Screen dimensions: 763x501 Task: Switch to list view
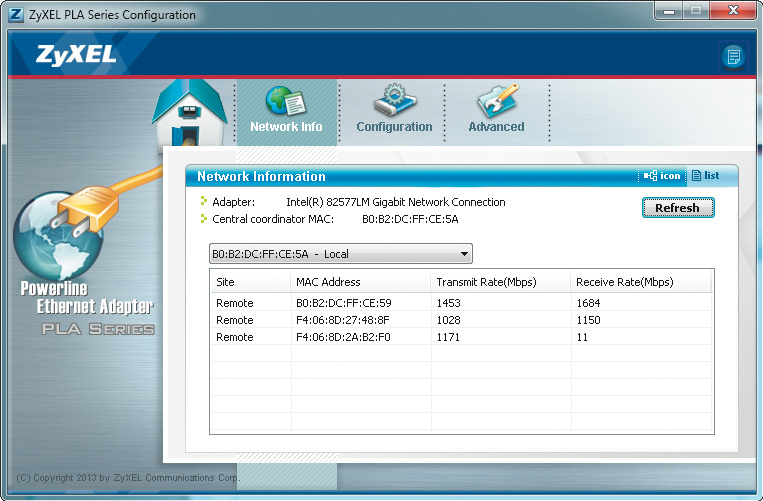(x=705, y=176)
